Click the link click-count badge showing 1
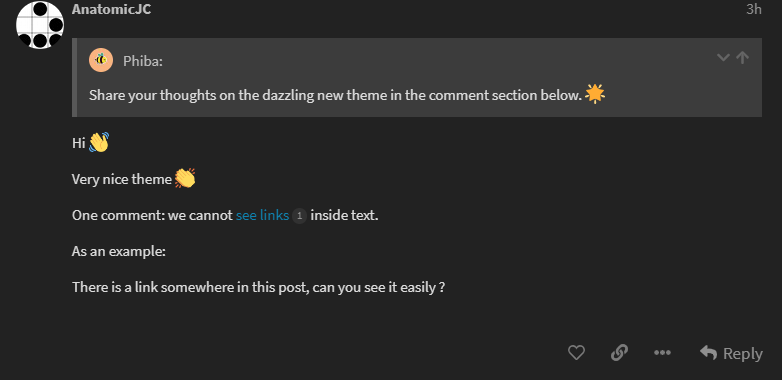The image size is (782, 380). [299, 216]
